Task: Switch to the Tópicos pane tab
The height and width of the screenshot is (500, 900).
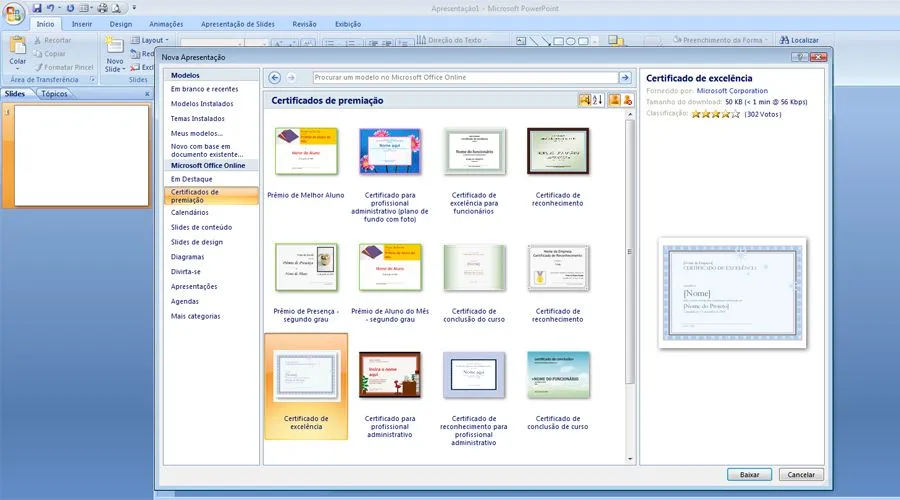Action: click(x=55, y=94)
